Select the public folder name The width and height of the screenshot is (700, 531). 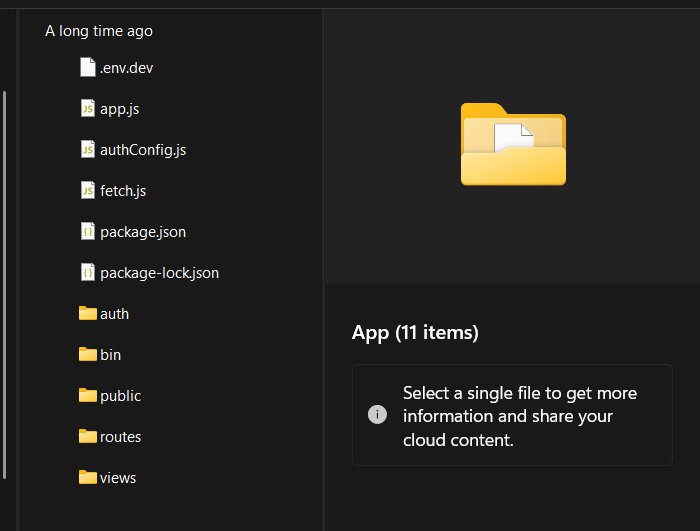click(x=121, y=396)
